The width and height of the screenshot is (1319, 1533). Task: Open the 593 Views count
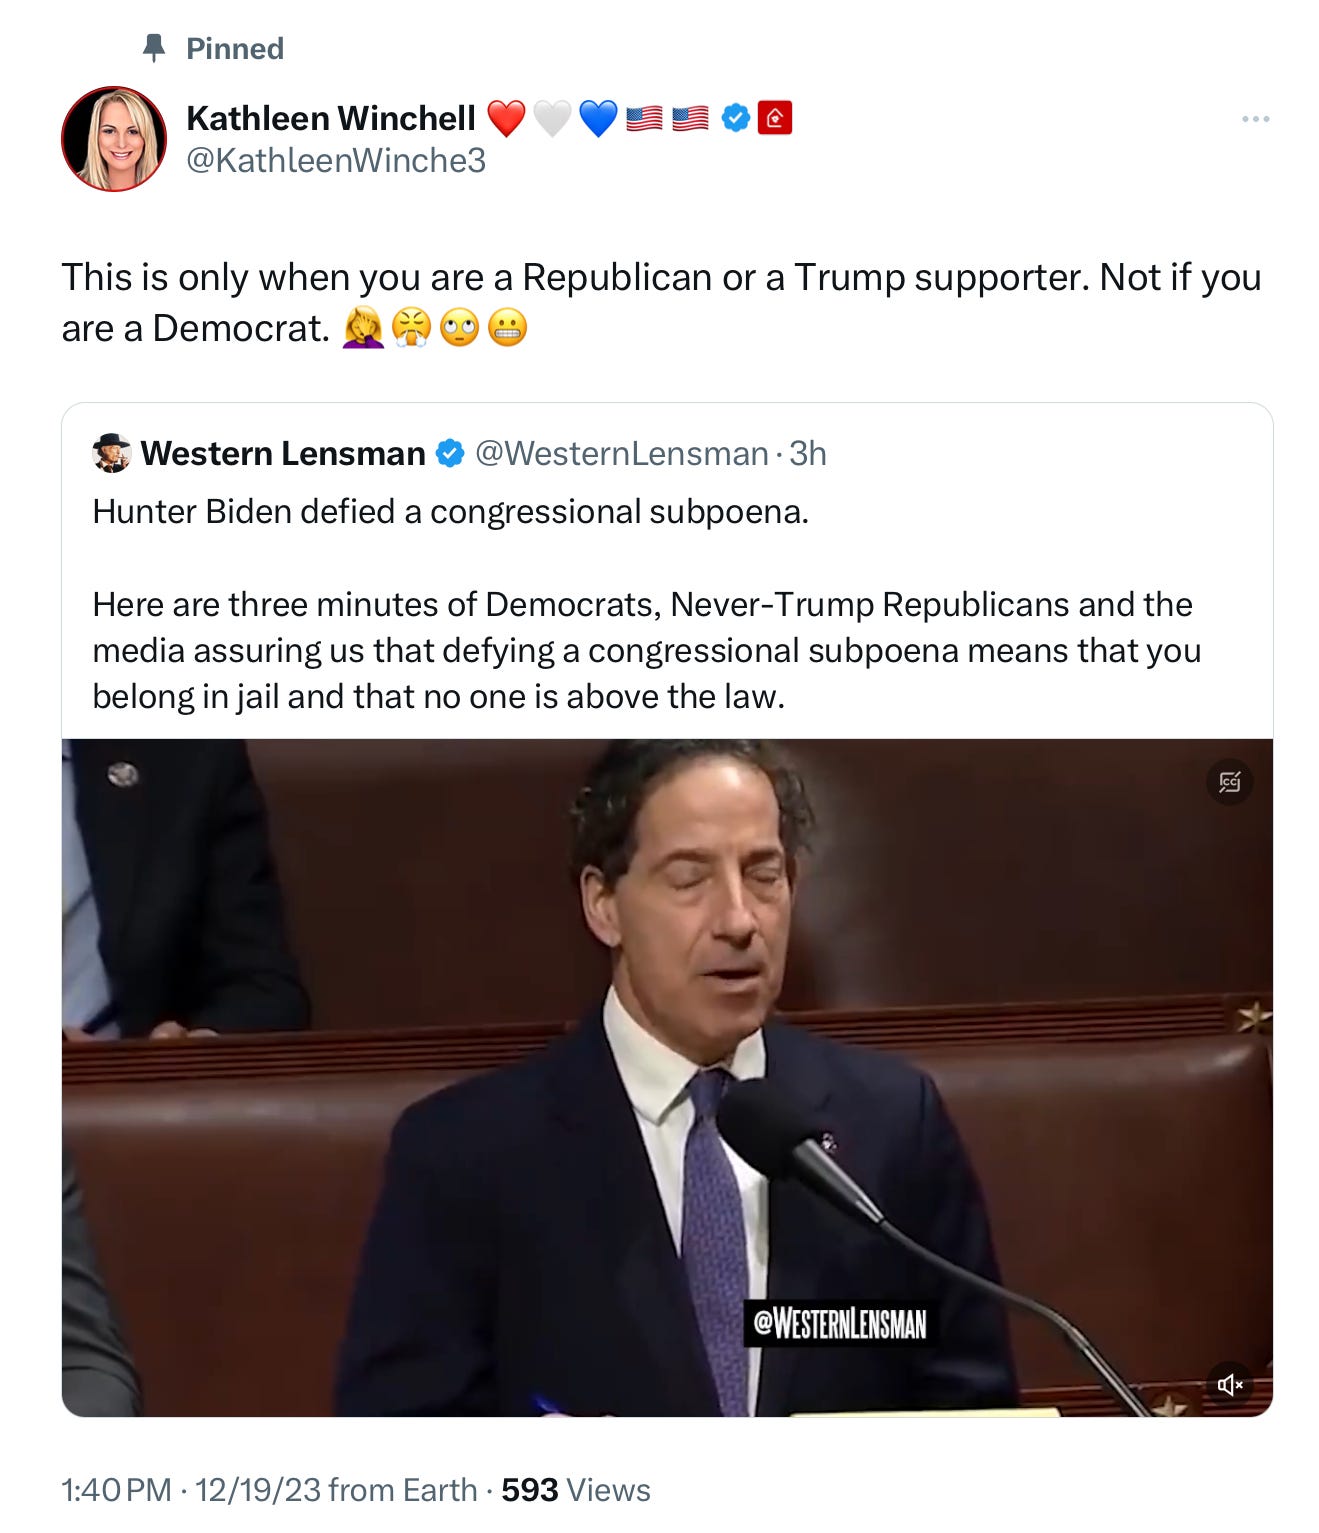pyautogui.click(x=576, y=1489)
